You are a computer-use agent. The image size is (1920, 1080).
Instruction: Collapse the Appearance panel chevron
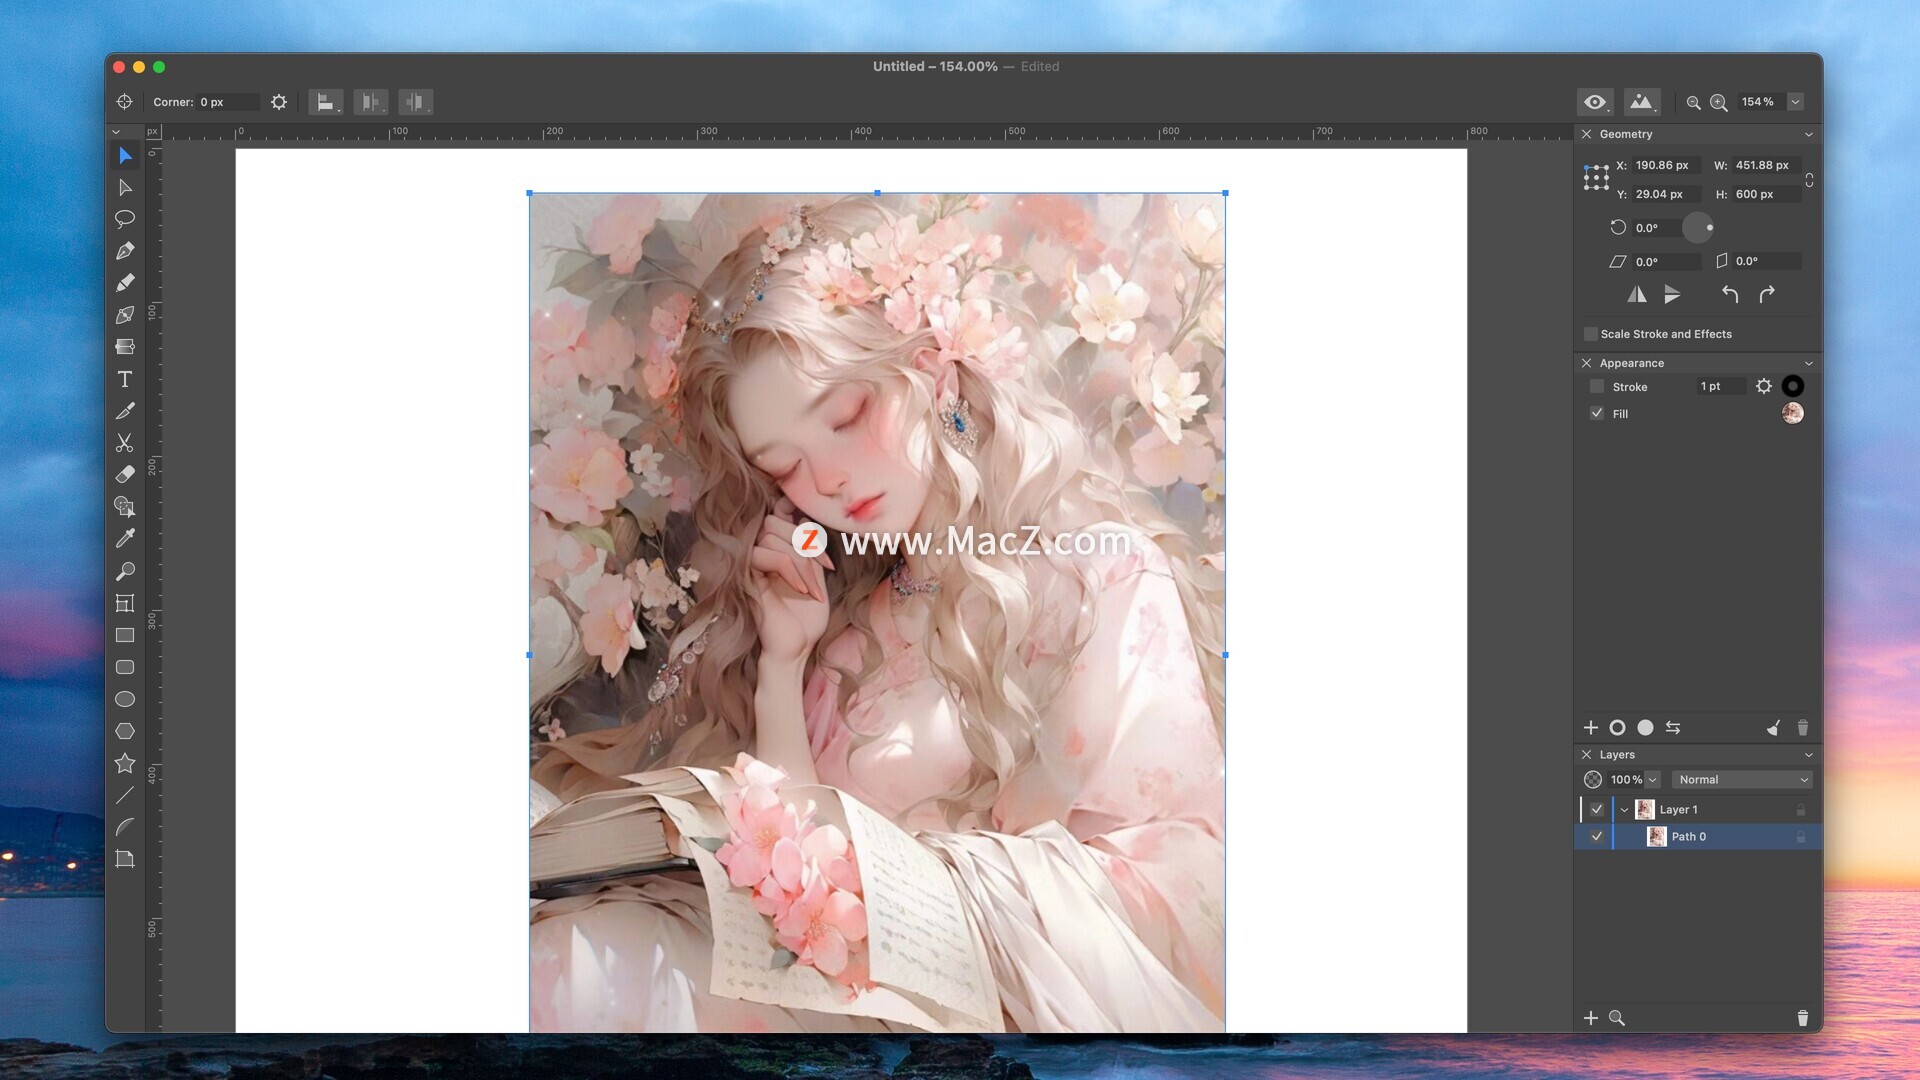pos(1808,363)
